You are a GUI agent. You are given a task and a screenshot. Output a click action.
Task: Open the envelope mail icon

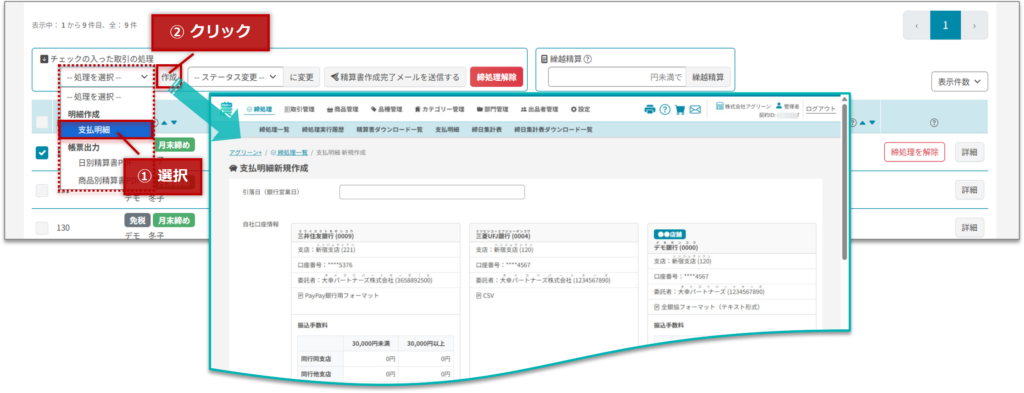(695, 110)
